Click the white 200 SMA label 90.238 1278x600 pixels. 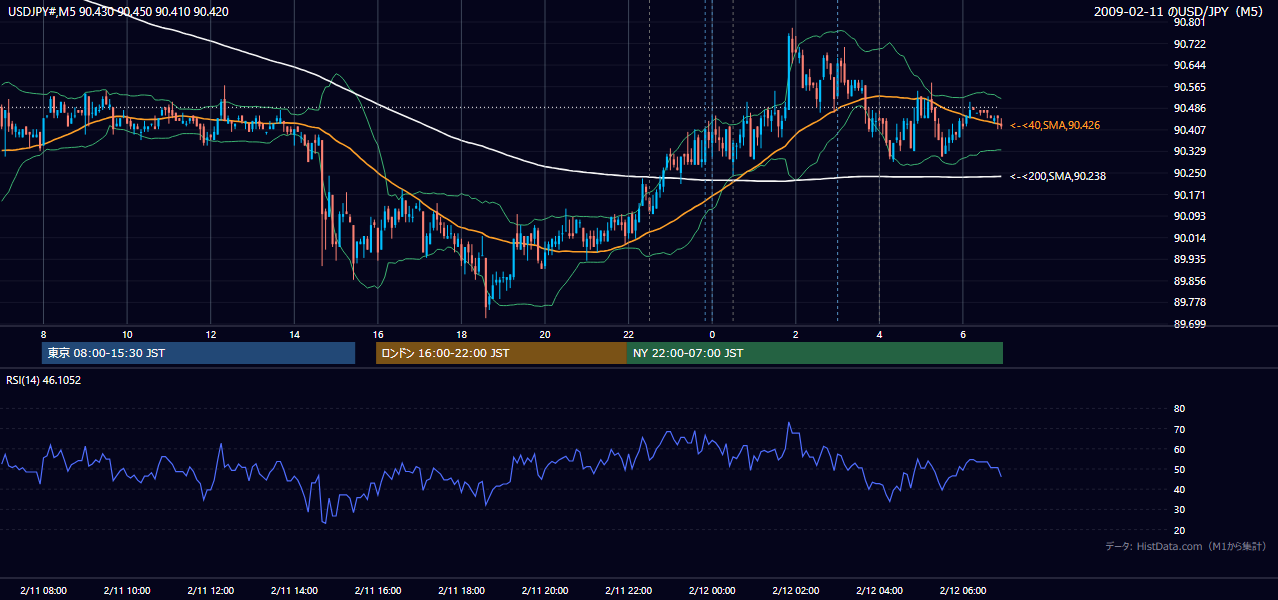tap(1058, 176)
